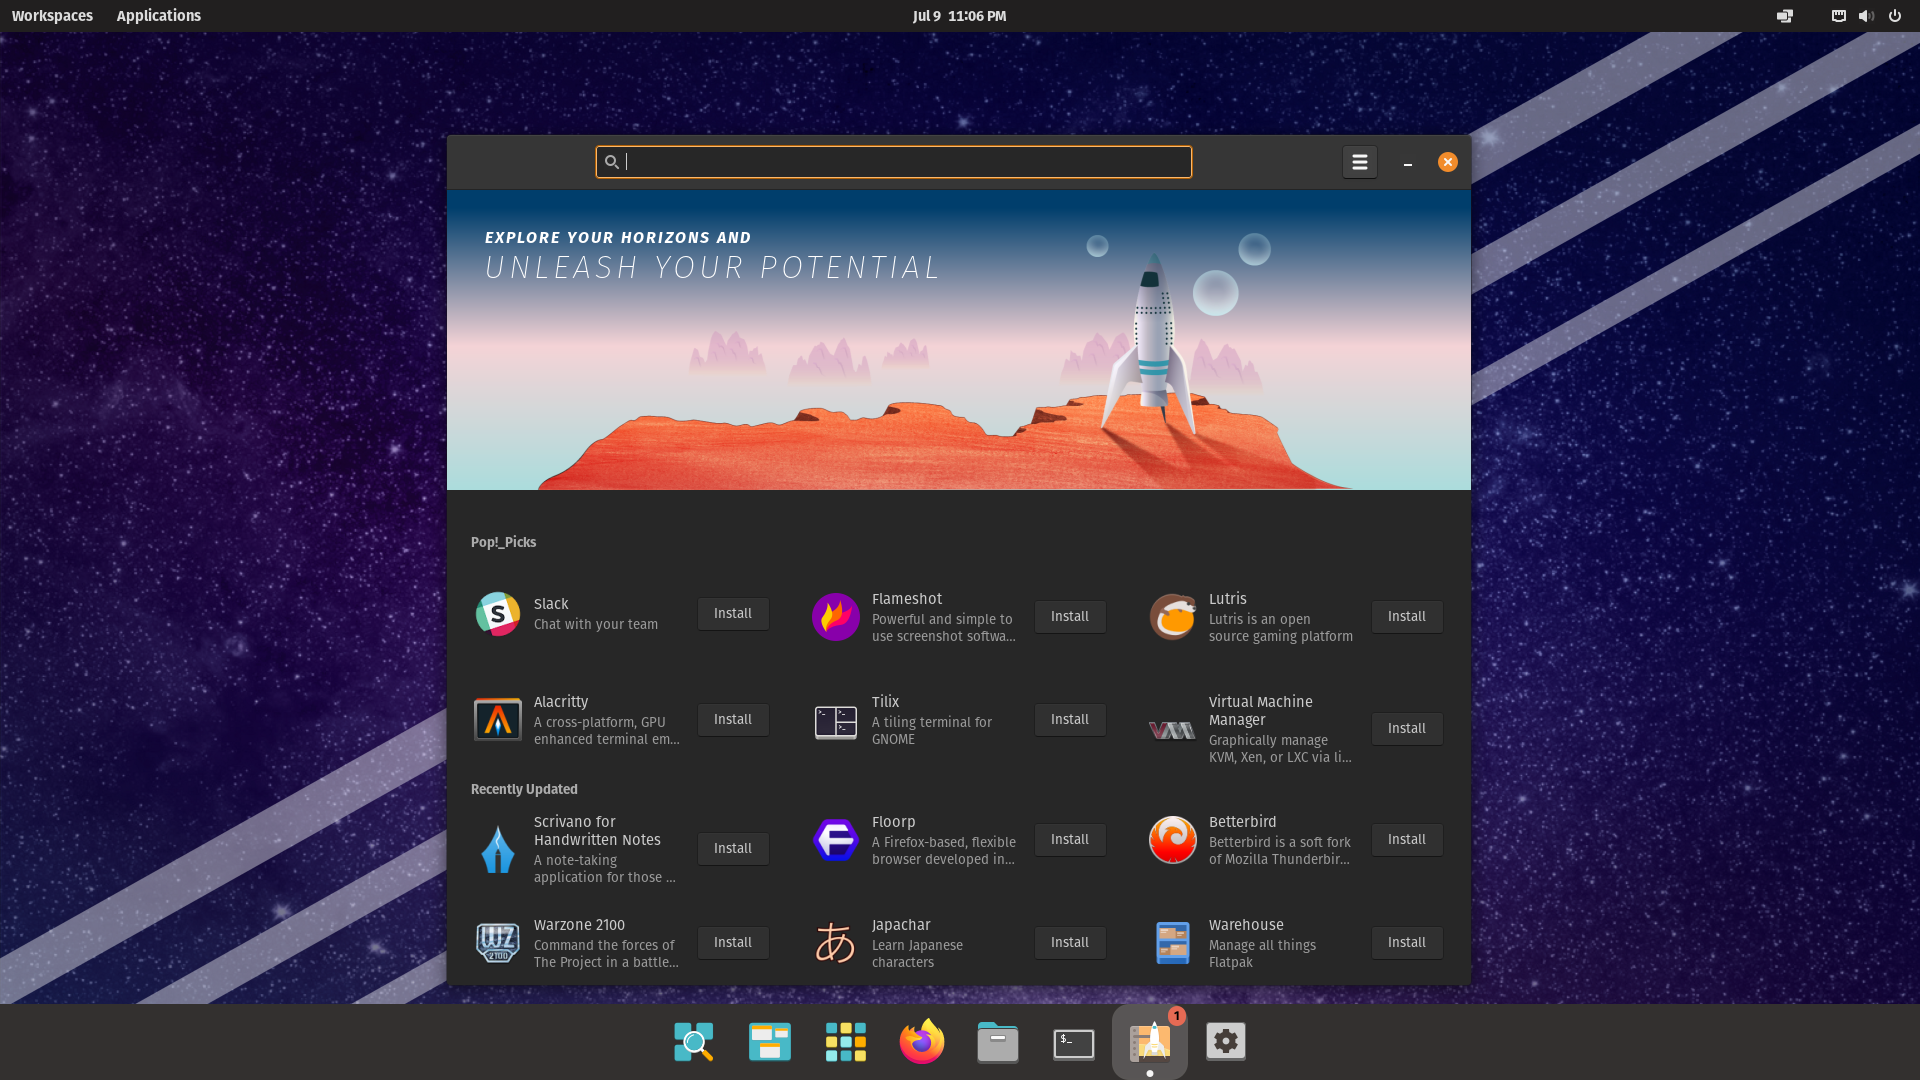Image resolution: width=1920 pixels, height=1080 pixels.
Task: Open the hamburger menu in header bar
Action: [1359, 162]
